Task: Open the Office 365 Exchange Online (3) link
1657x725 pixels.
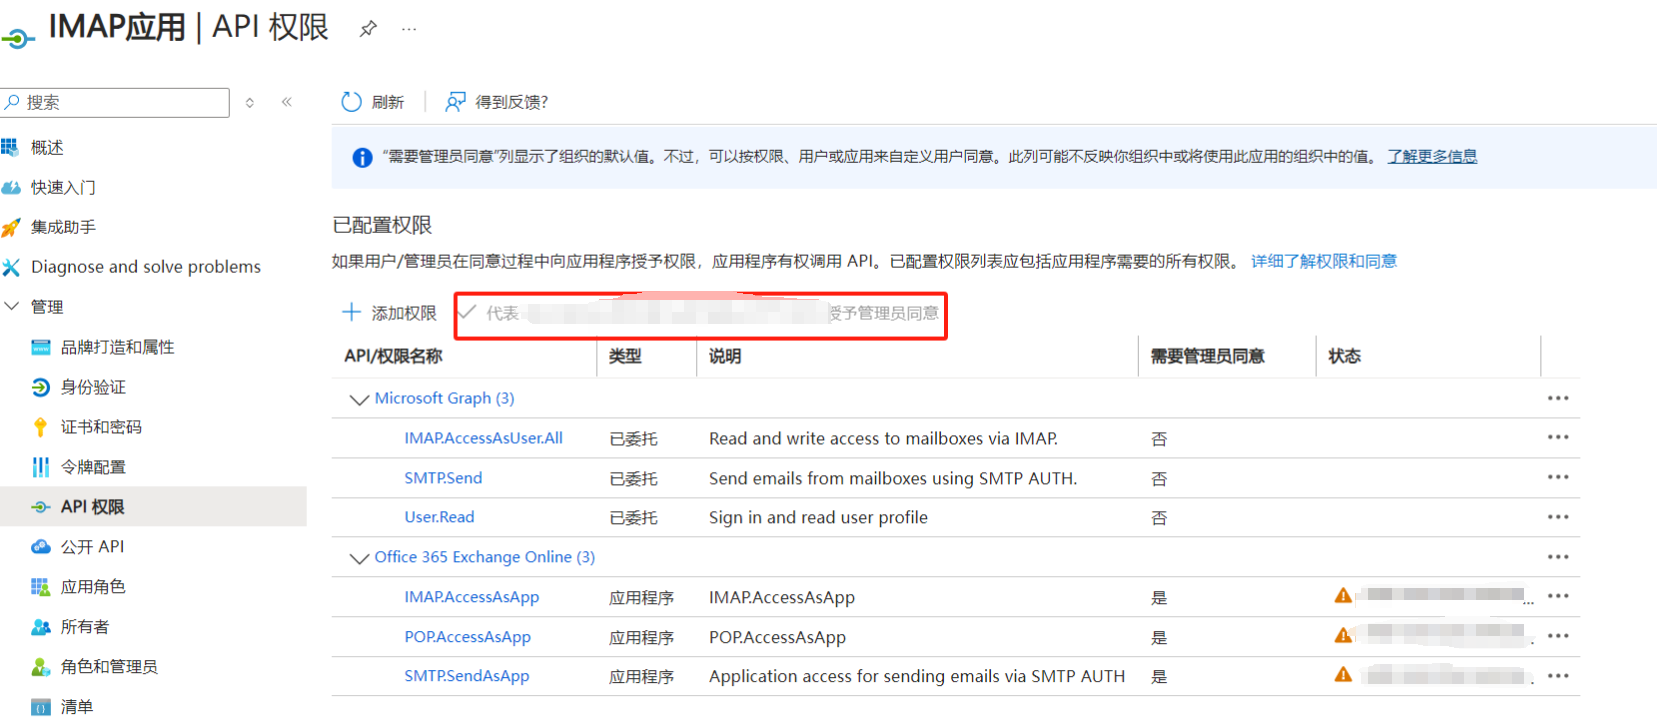Action: tap(484, 557)
